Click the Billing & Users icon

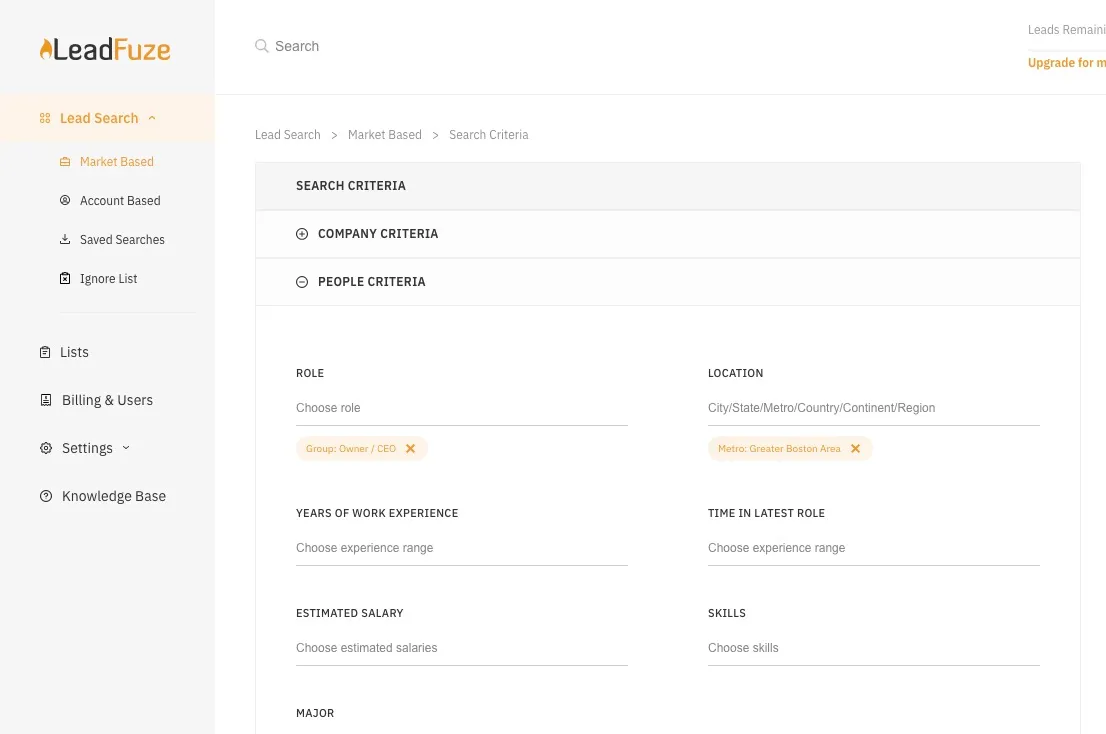point(46,400)
